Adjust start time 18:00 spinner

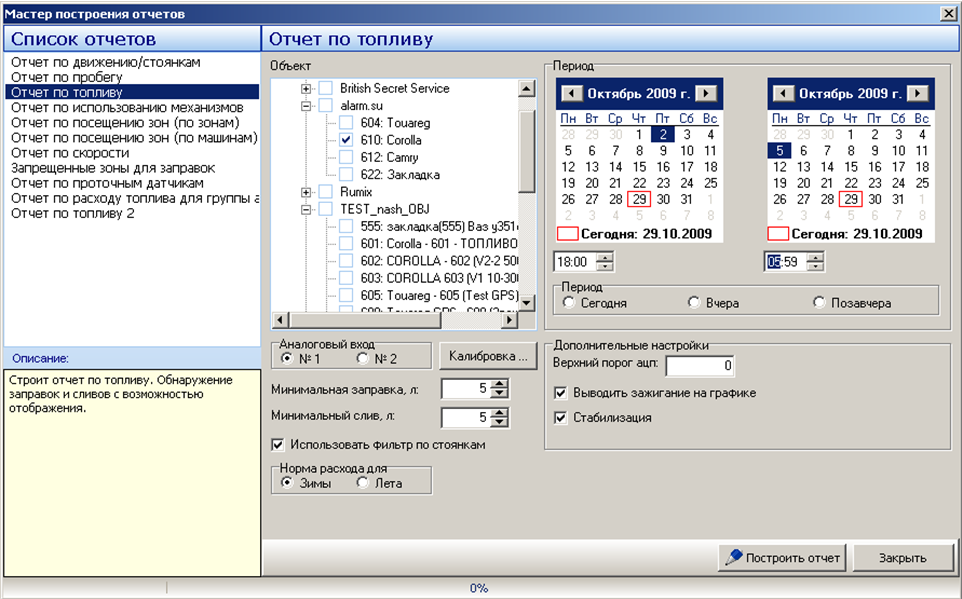click(x=605, y=262)
